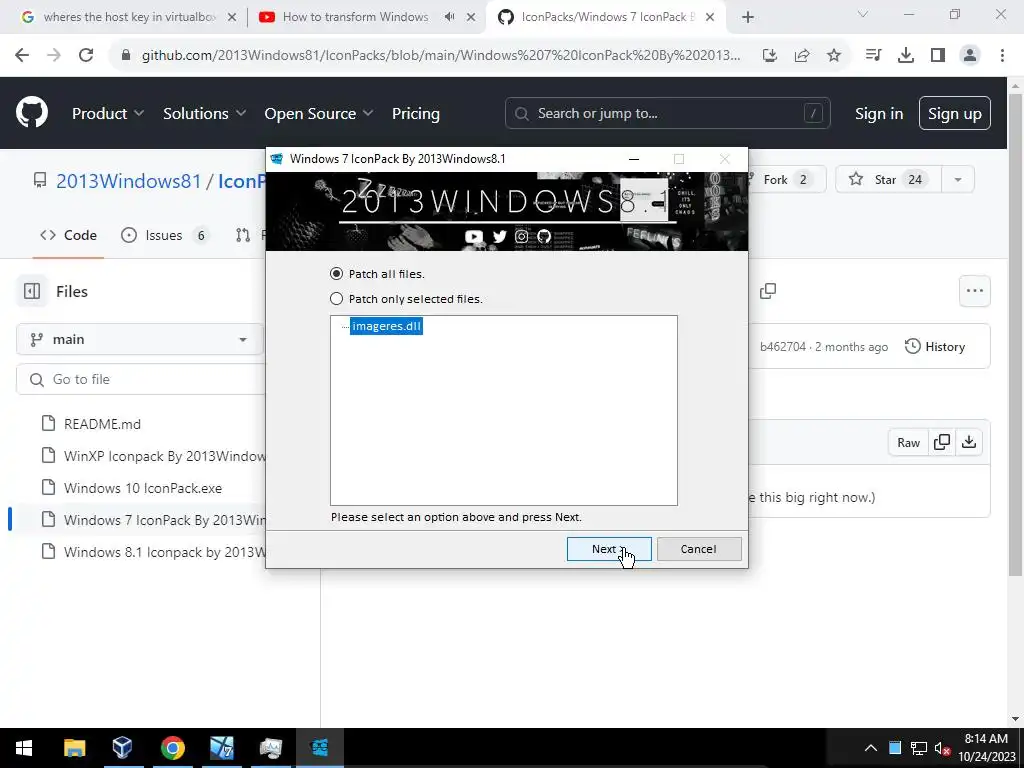The image size is (1024, 768).
Task: Click volume icon in system tray
Action: pyautogui.click(x=942, y=748)
